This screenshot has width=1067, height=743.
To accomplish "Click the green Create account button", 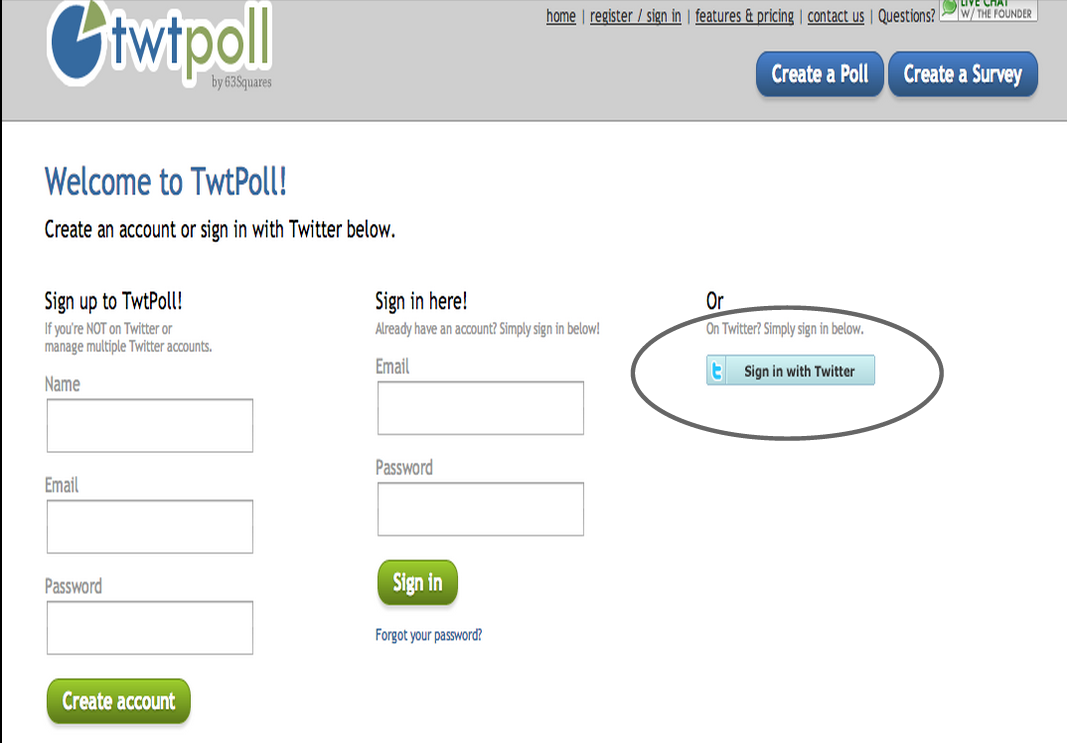I will [x=118, y=701].
